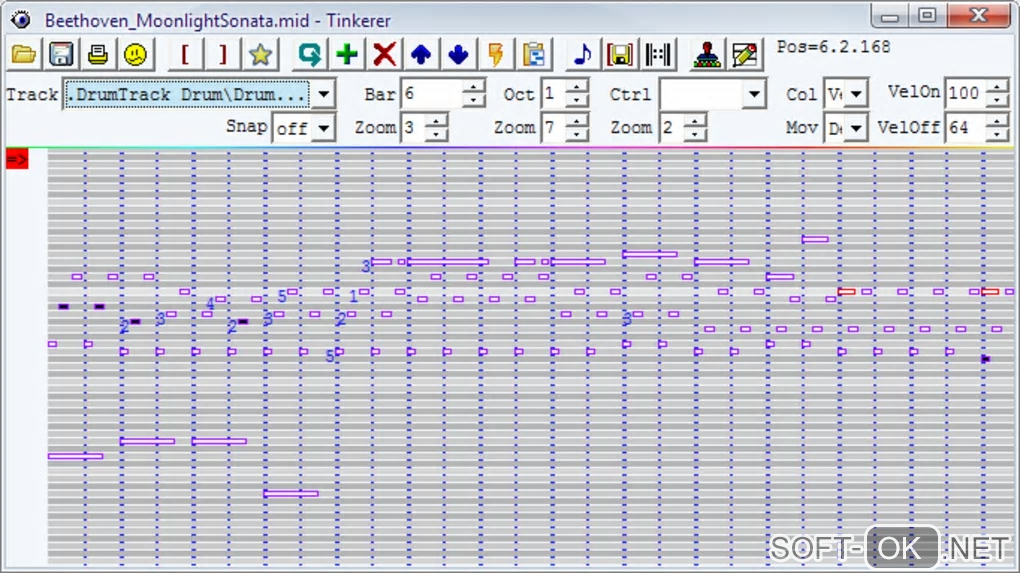Close the Tinkerer window
Image resolution: width=1020 pixels, height=573 pixels.
[x=978, y=16]
